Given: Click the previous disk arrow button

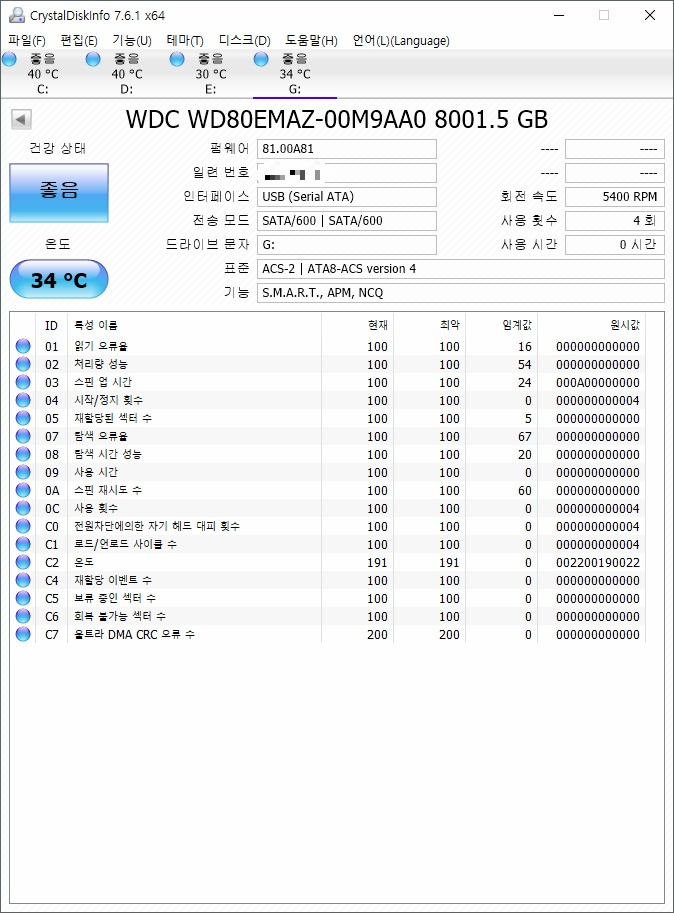Looking at the screenshot, I should tap(20, 119).
